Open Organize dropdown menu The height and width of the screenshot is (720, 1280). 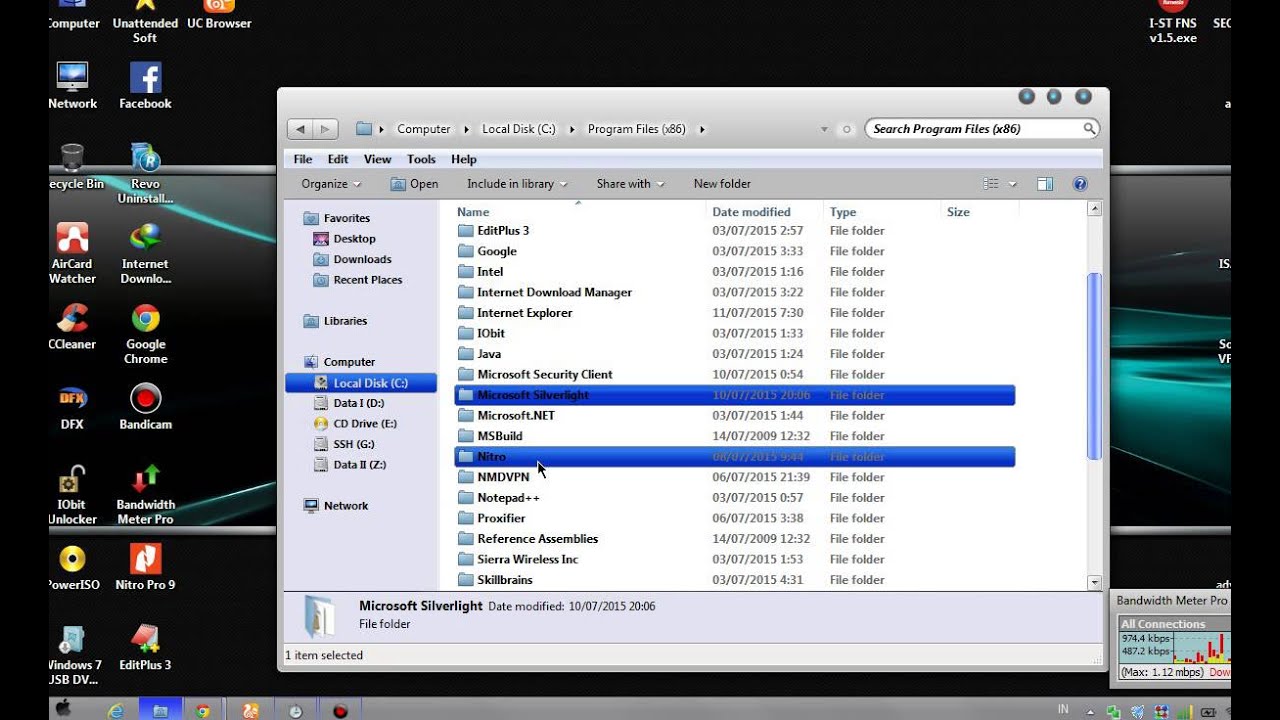[x=331, y=184]
